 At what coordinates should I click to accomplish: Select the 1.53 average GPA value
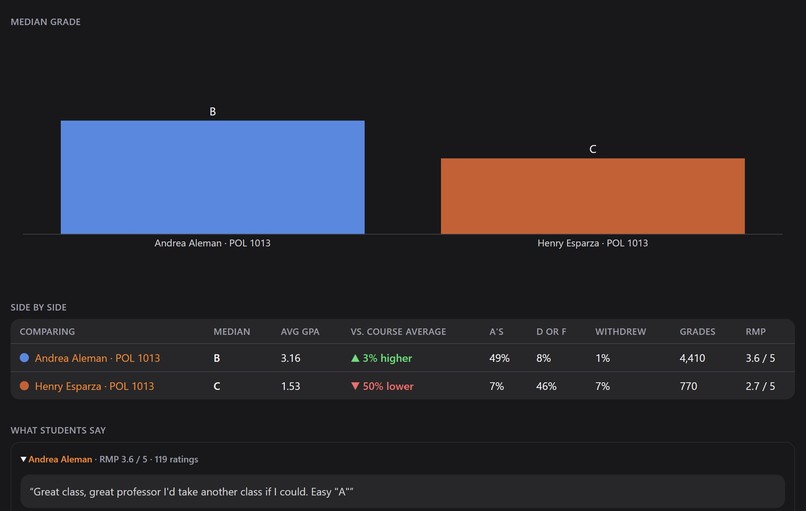click(x=290, y=386)
